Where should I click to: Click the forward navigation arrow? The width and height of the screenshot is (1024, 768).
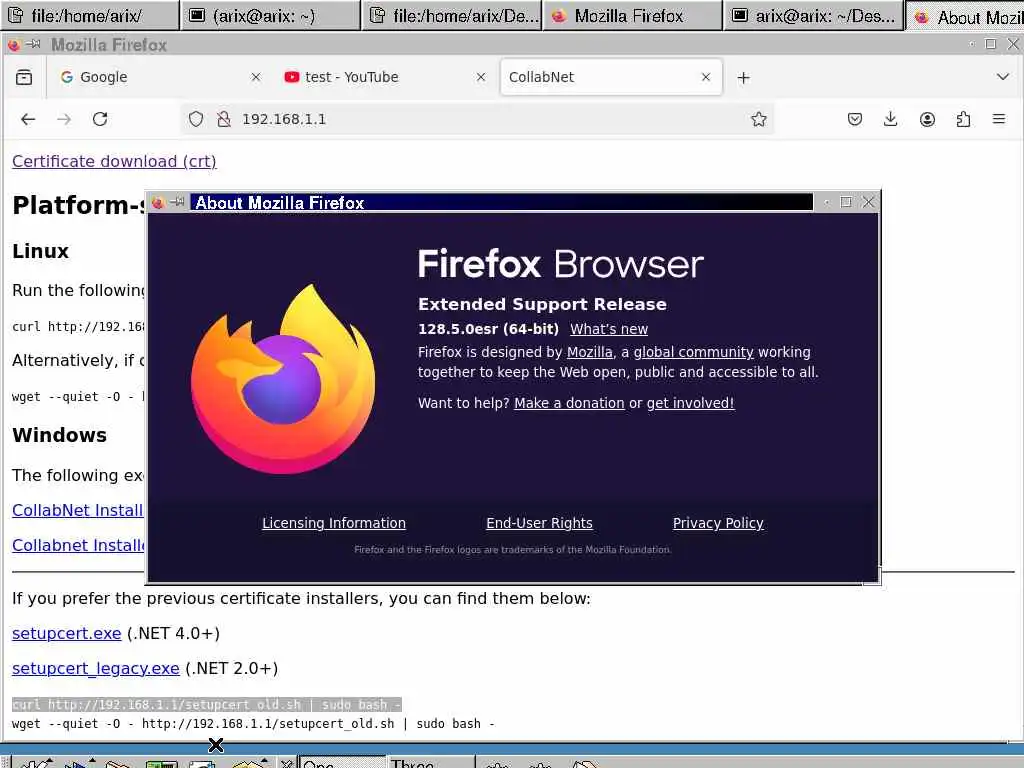coord(64,119)
